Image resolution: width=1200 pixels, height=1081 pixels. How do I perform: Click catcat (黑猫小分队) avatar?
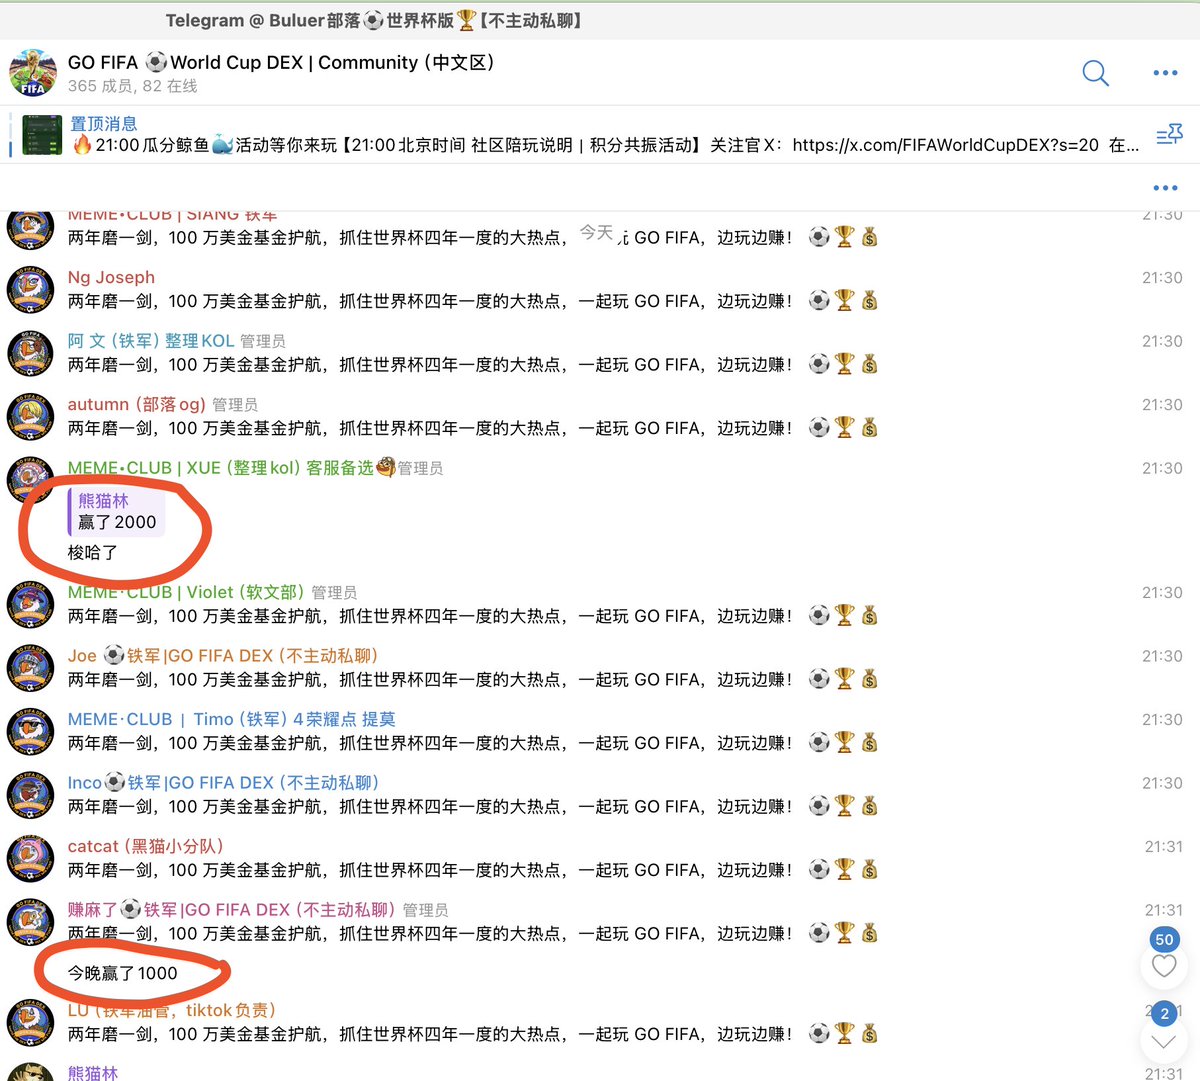point(30,858)
